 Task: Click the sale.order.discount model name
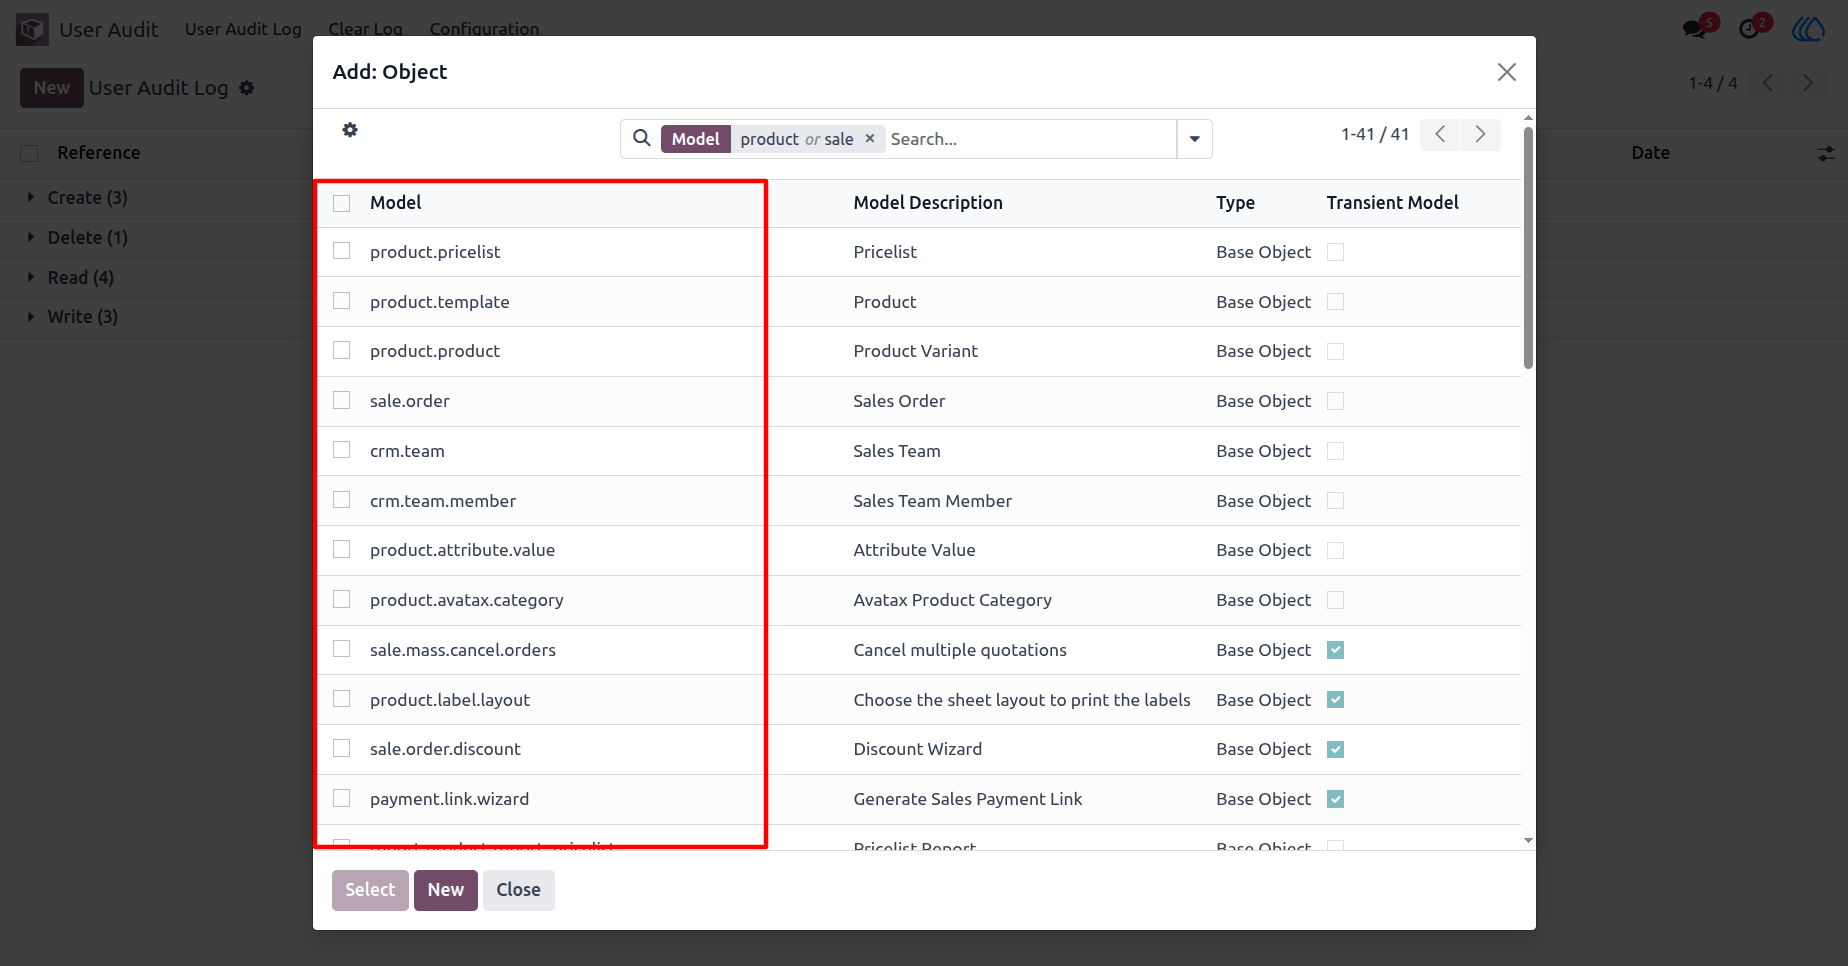(445, 749)
